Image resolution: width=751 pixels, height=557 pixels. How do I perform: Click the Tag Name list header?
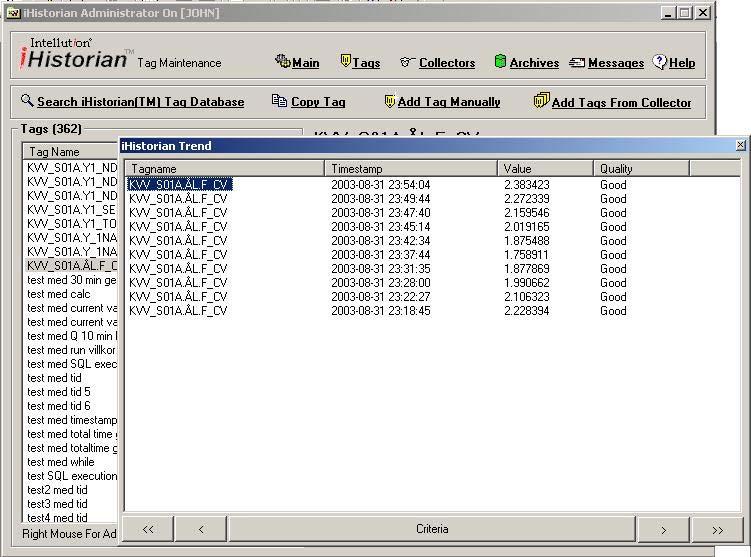(70, 151)
